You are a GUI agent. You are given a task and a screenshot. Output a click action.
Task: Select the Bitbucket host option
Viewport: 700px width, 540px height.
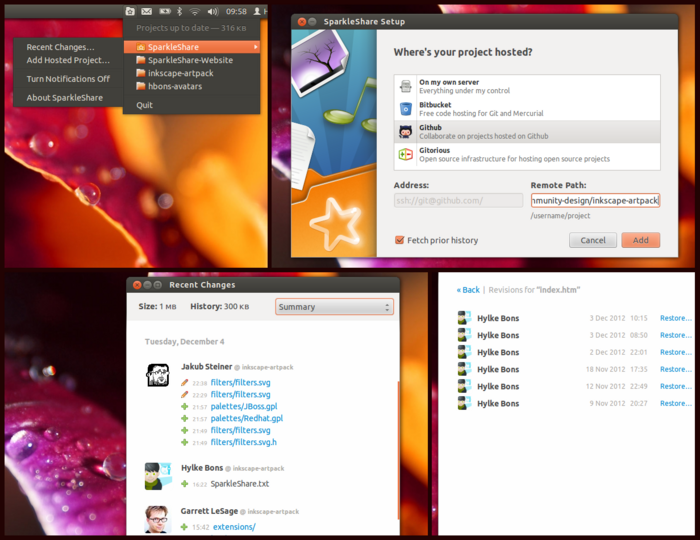(527, 109)
